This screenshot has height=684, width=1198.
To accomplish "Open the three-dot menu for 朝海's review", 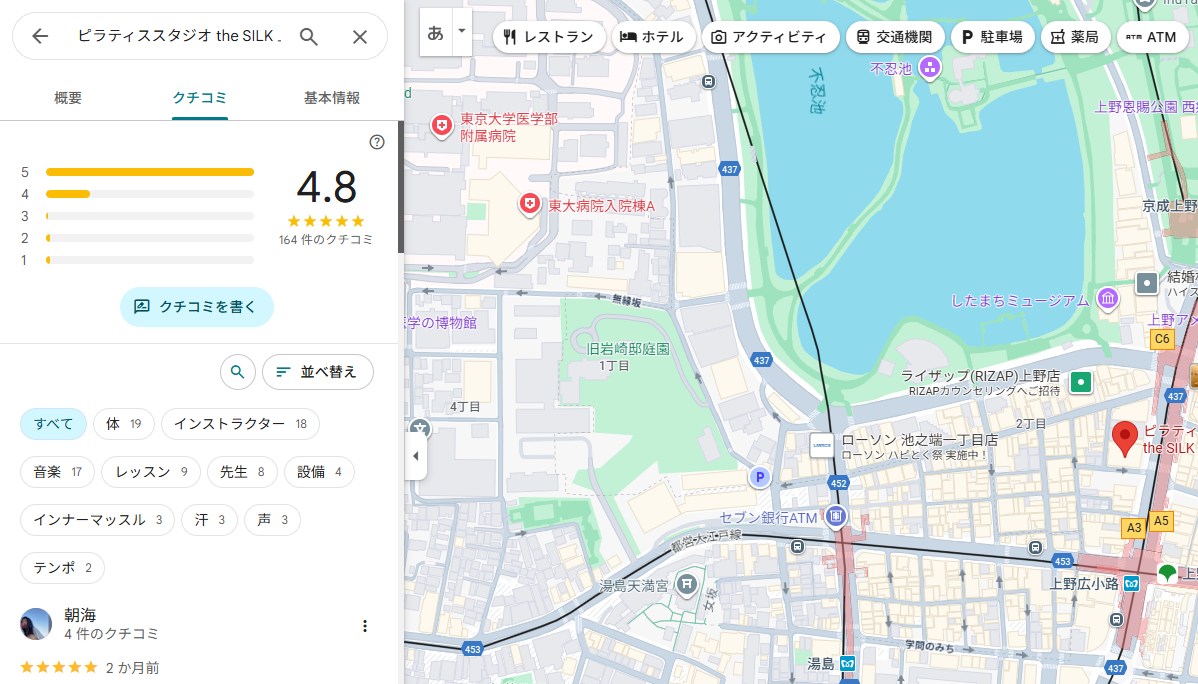I will [x=365, y=626].
